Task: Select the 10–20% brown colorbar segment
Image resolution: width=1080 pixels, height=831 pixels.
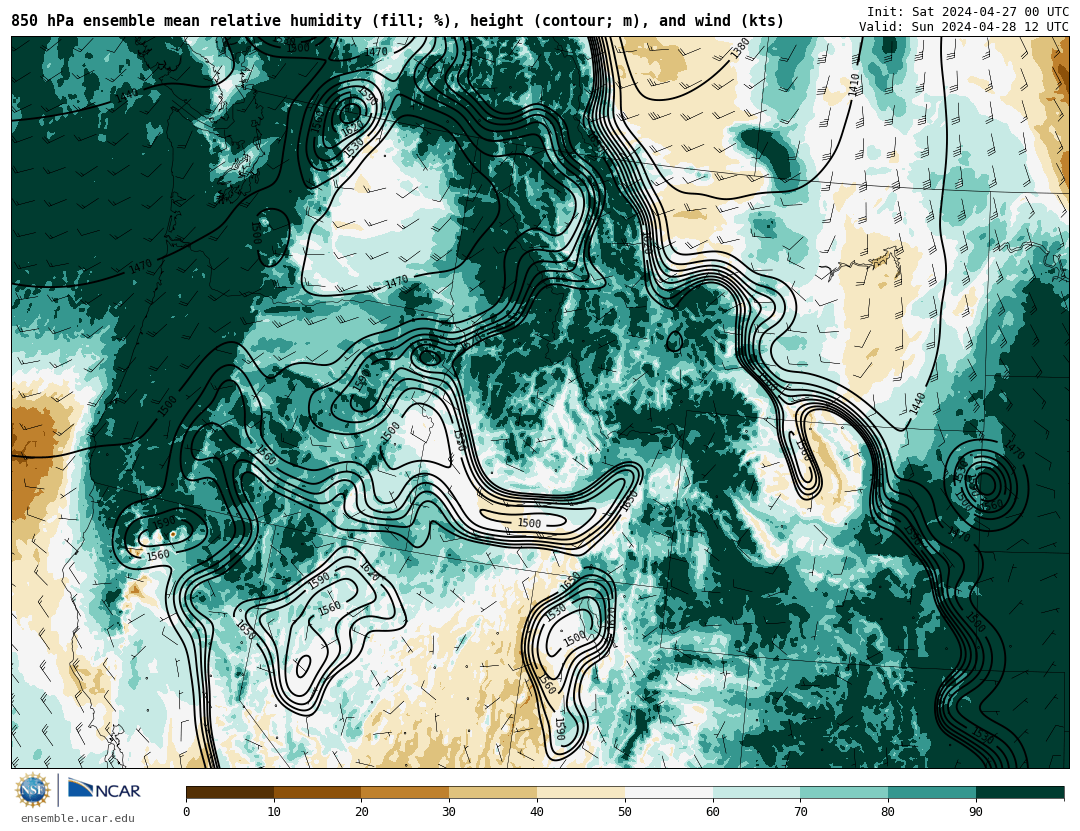Action: coord(318,792)
